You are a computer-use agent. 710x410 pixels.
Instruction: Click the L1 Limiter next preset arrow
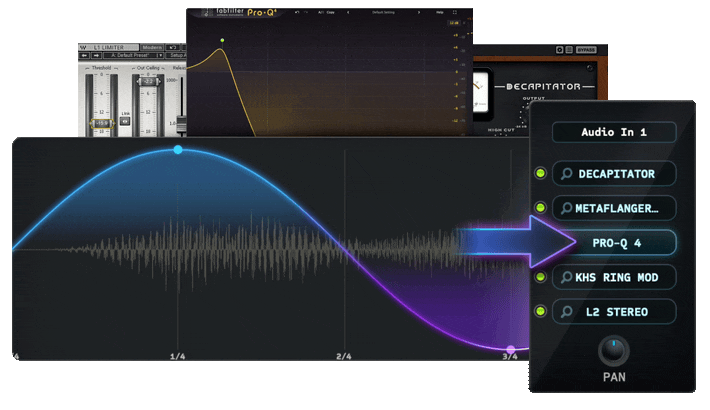(96, 55)
